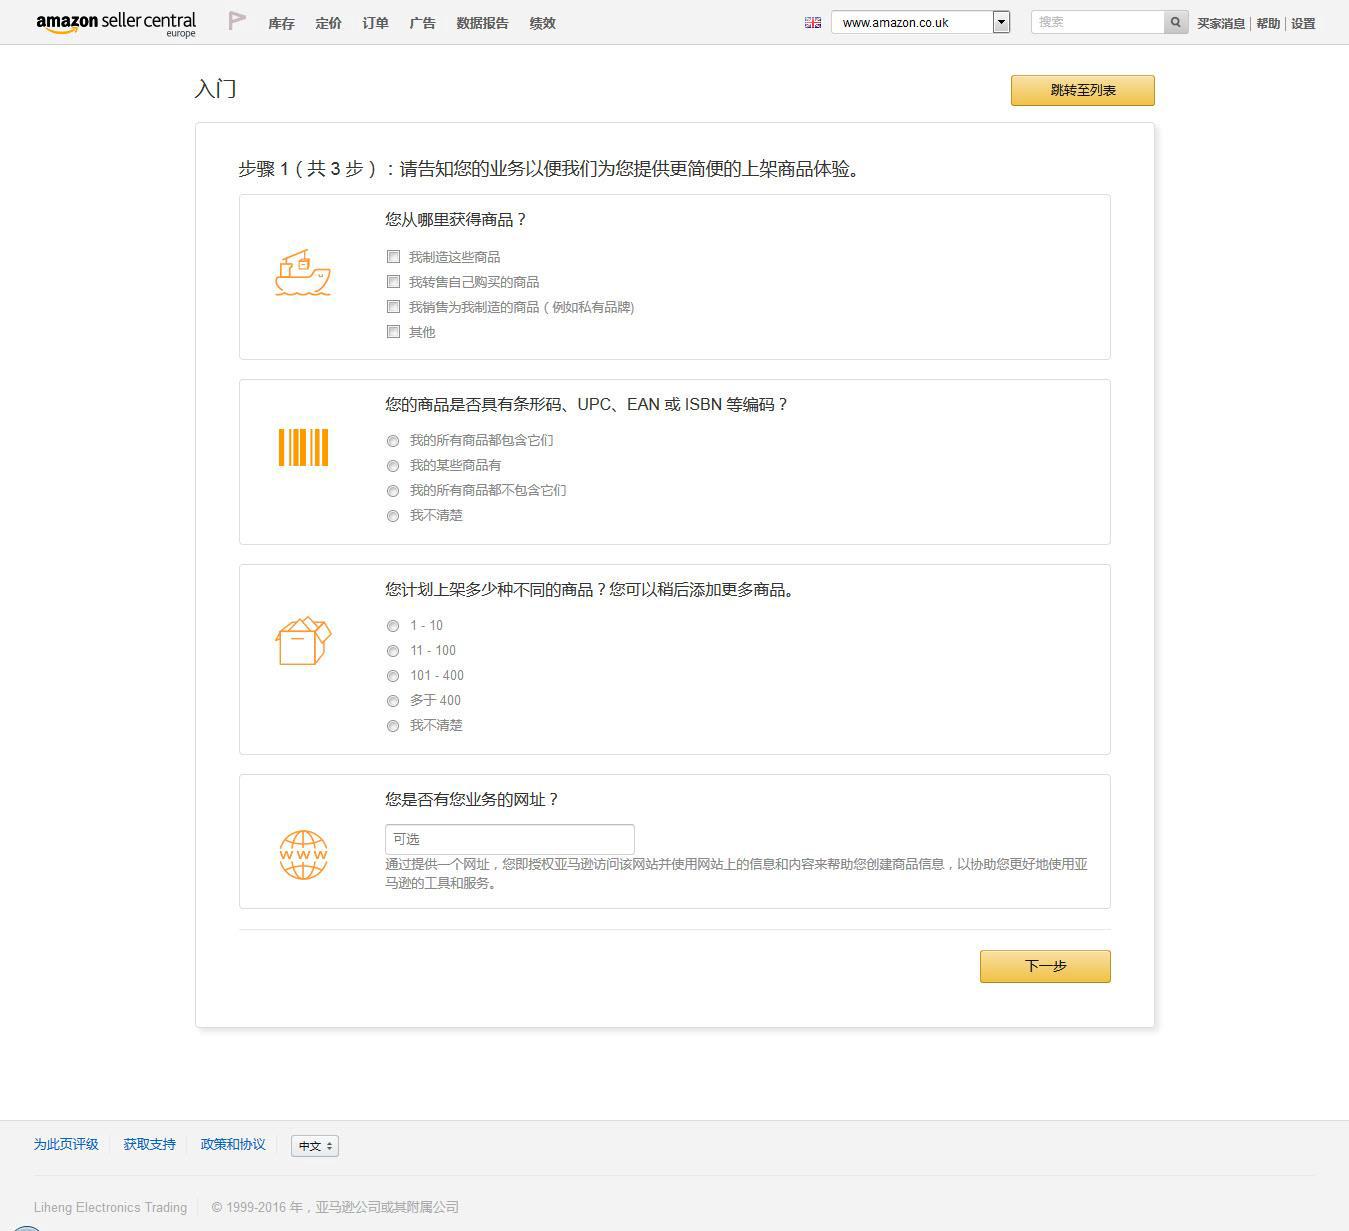Select the 101 - 400 radio option
Screen dimensions: 1349x1231
392,675
